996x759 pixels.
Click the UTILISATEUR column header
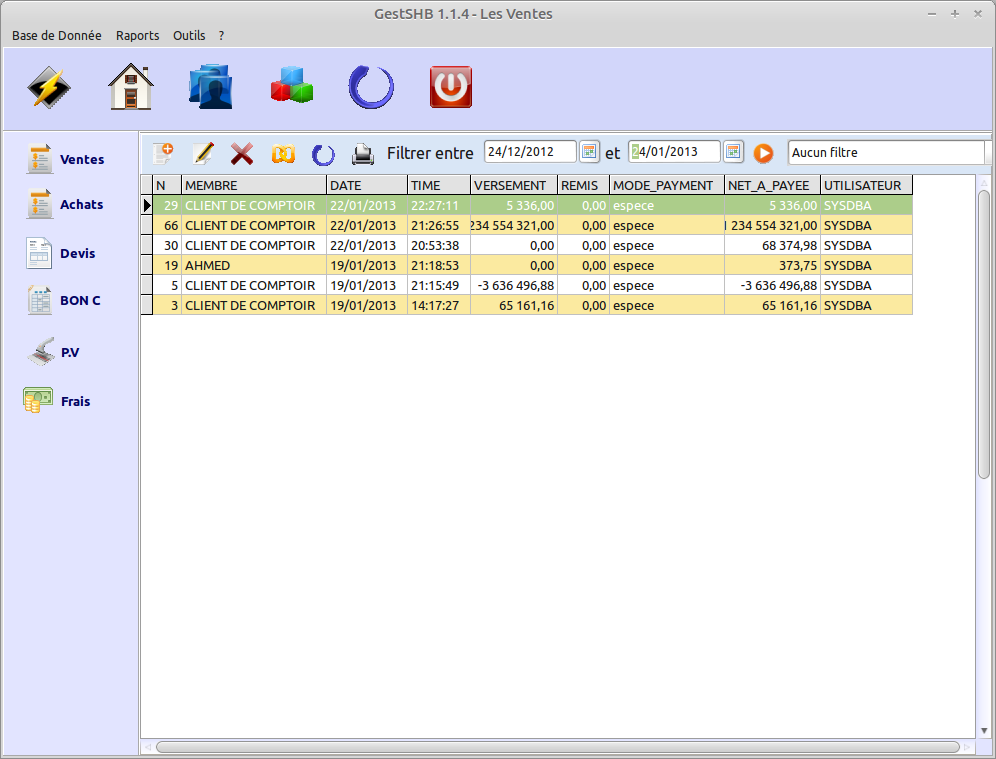pos(866,185)
